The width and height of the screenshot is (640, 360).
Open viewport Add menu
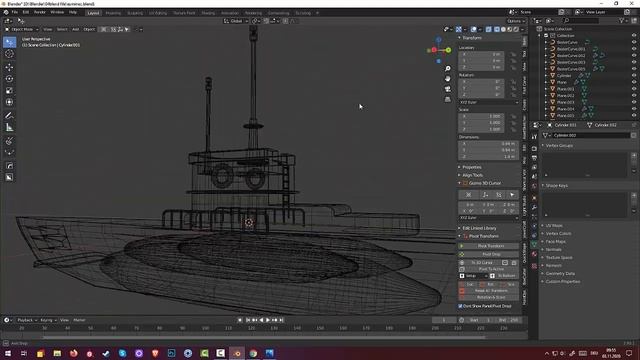coord(76,29)
